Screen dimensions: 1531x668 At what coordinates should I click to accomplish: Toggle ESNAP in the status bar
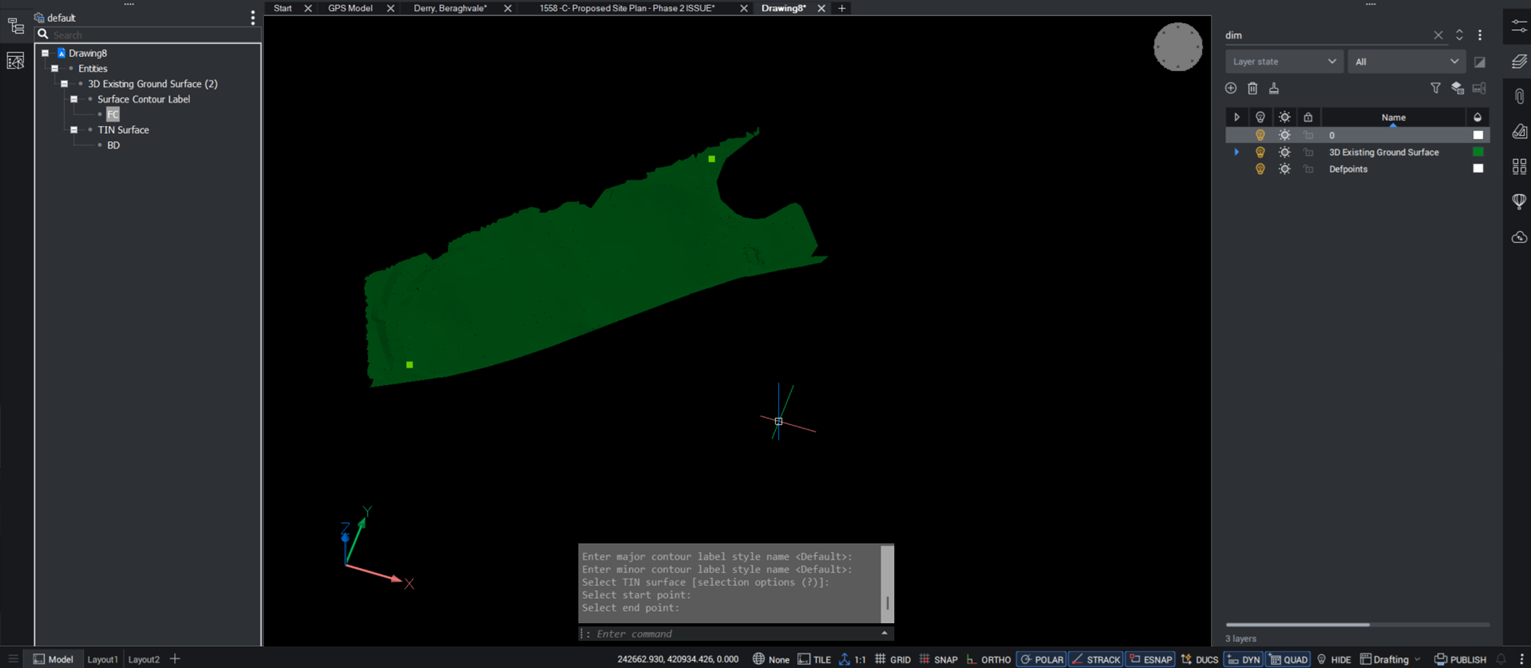tap(1150, 660)
